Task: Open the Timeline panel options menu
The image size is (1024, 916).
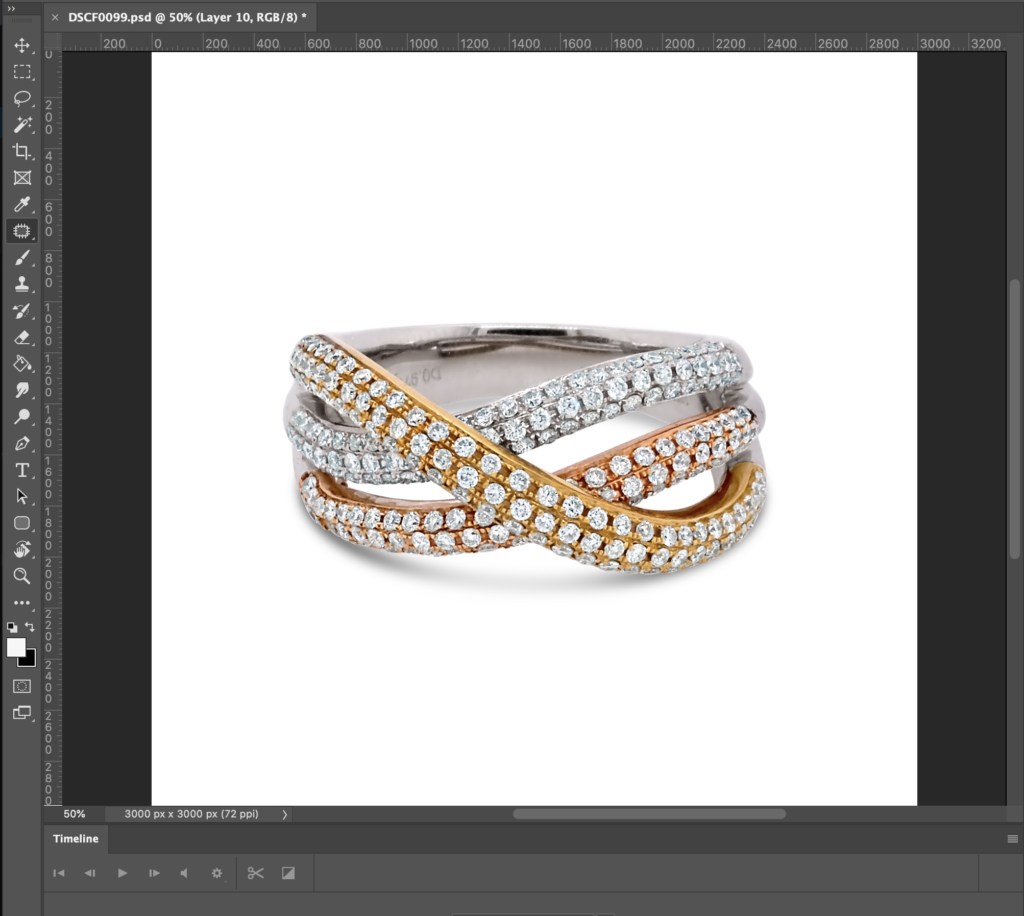Action: click(x=1012, y=839)
